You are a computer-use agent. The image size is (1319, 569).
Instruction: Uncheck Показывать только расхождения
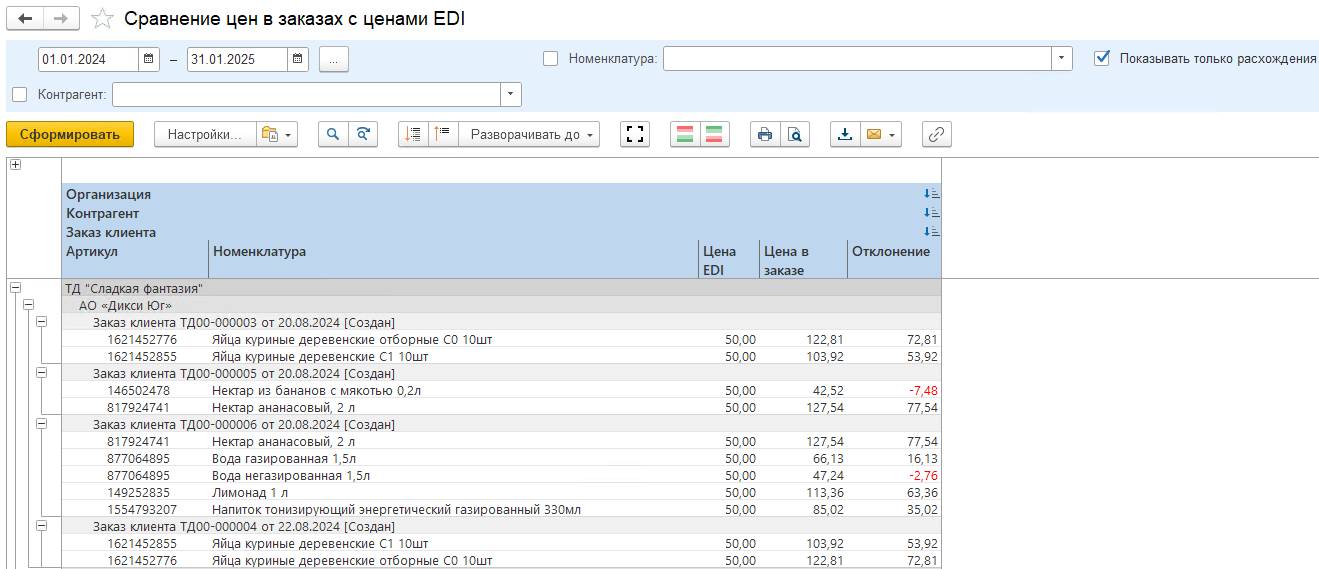point(1102,58)
